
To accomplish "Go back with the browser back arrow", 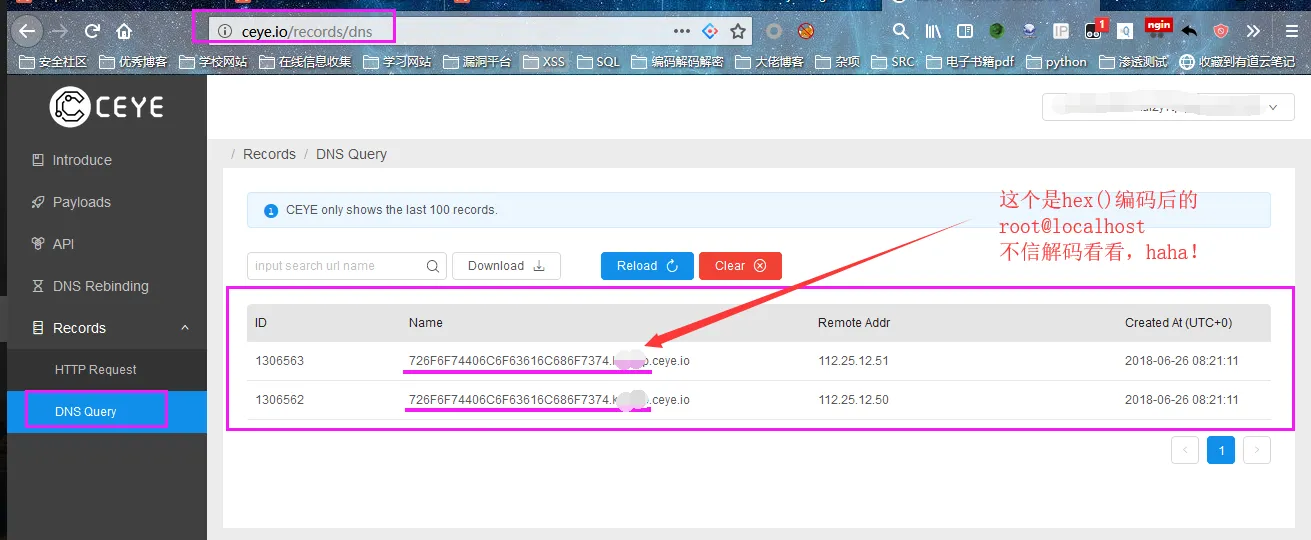I will click(x=27, y=31).
